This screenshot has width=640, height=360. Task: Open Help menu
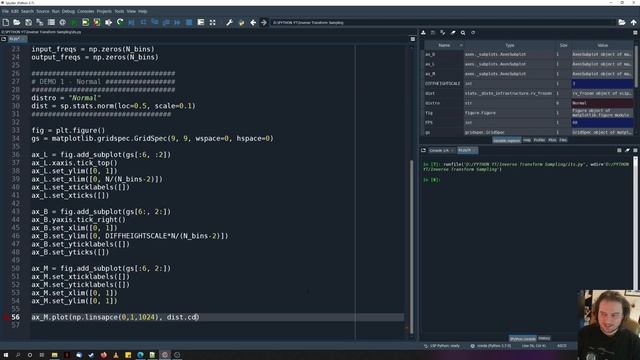coord(143,11)
